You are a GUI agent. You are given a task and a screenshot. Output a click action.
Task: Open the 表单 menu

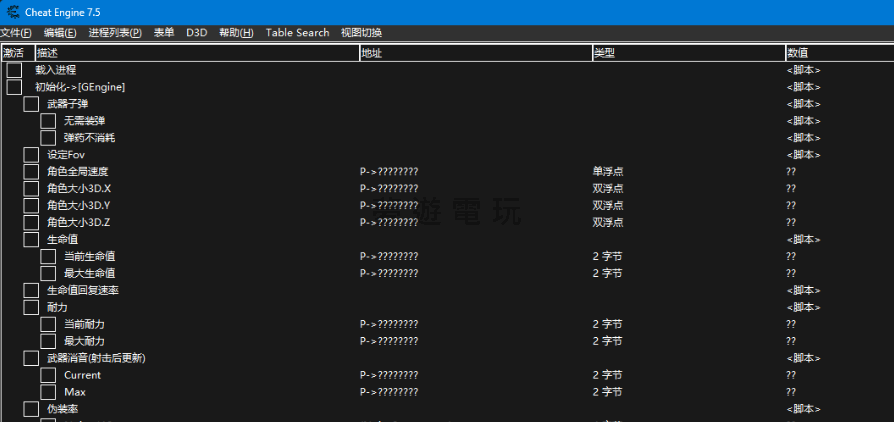164,33
